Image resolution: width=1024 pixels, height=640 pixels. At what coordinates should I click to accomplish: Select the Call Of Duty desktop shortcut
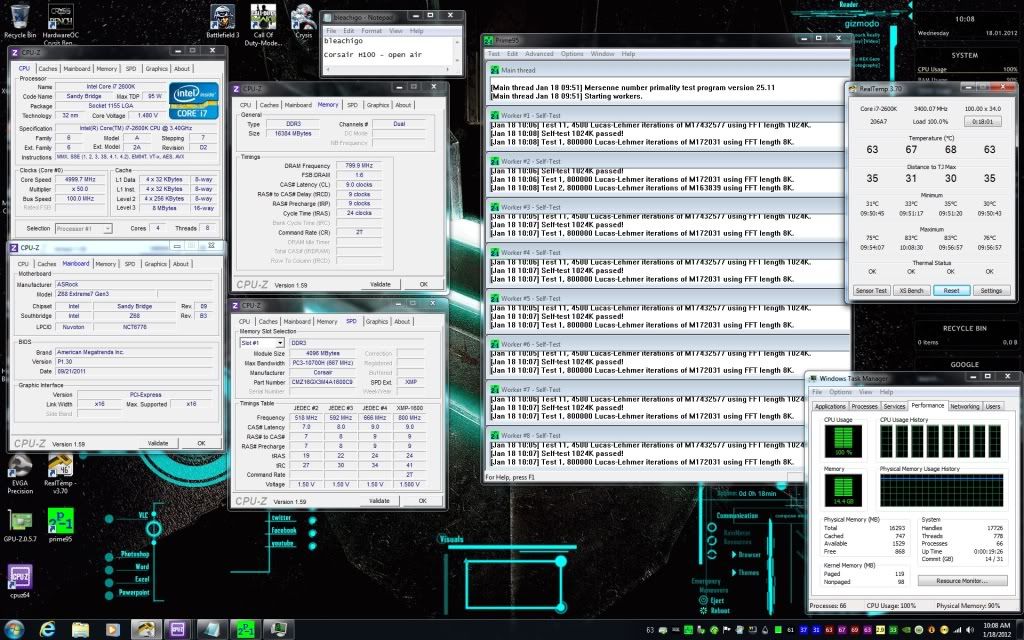click(x=263, y=24)
